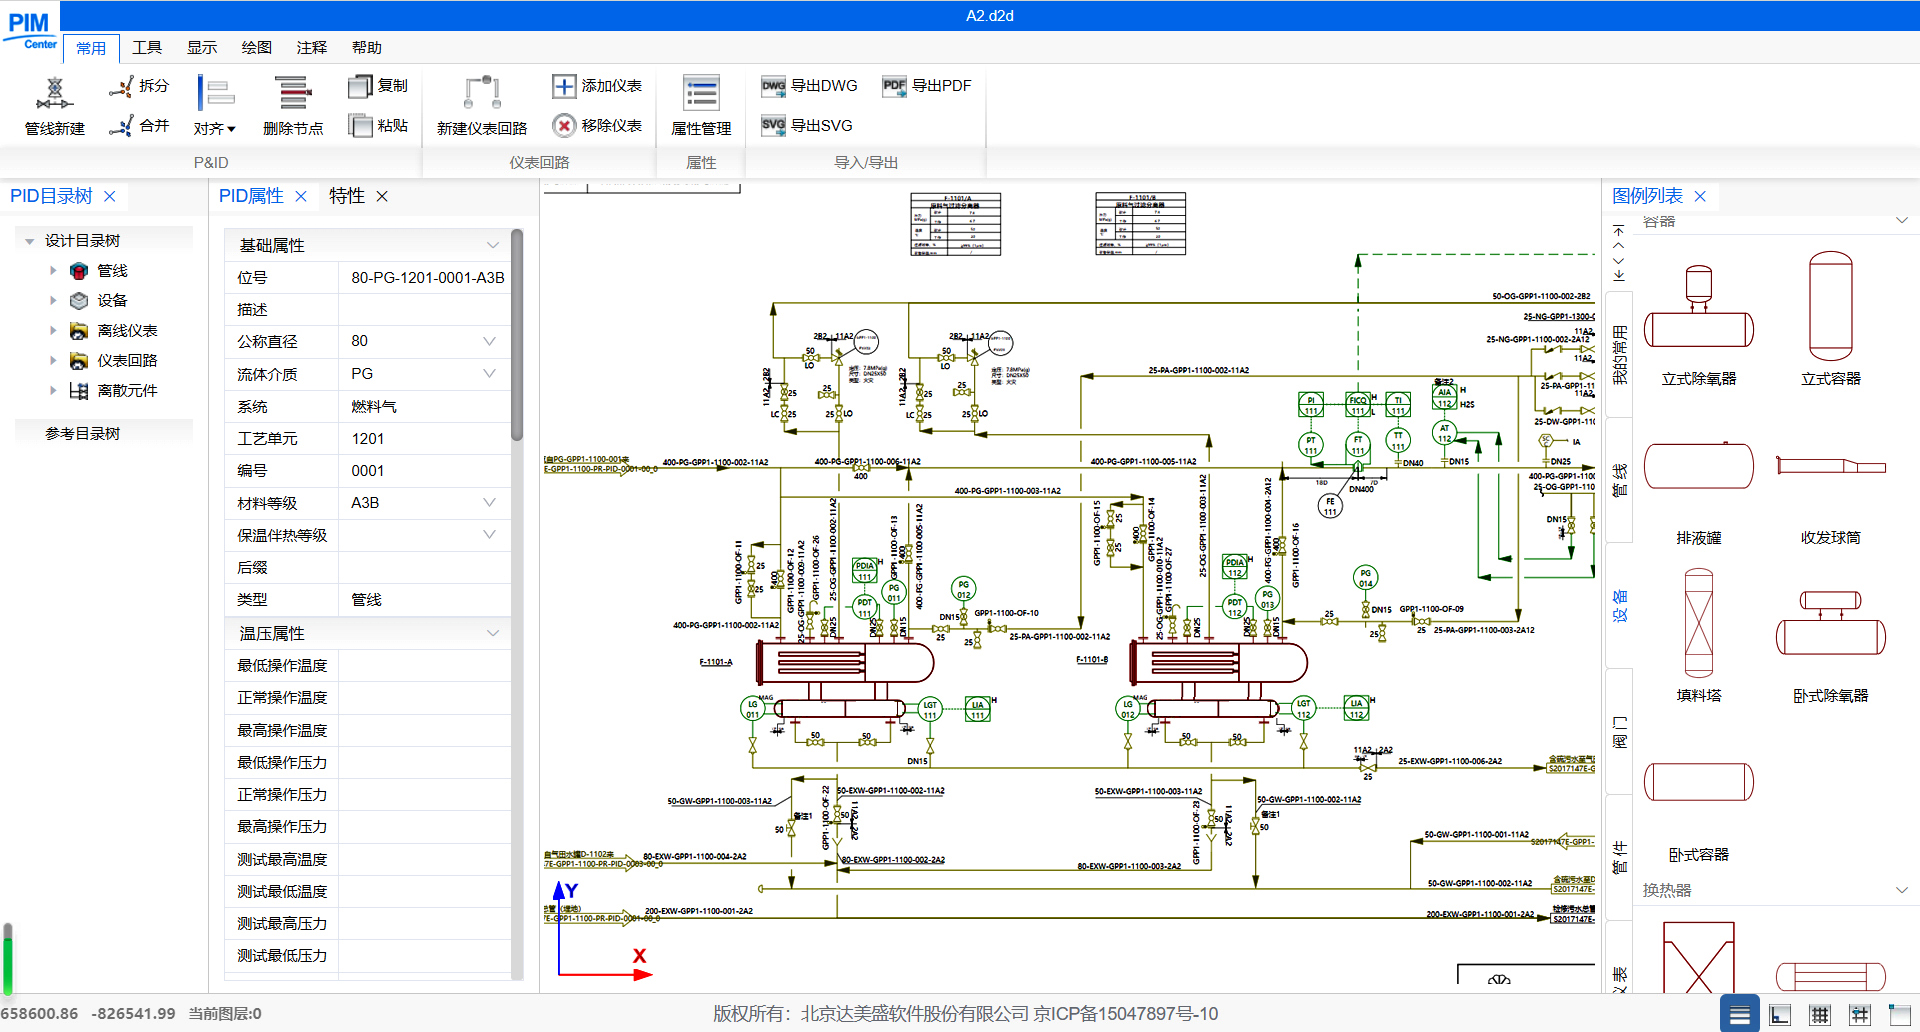The width and height of the screenshot is (1920, 1032).
Task: Click the 最低操作温度 input field
Action: pos(425,665)
